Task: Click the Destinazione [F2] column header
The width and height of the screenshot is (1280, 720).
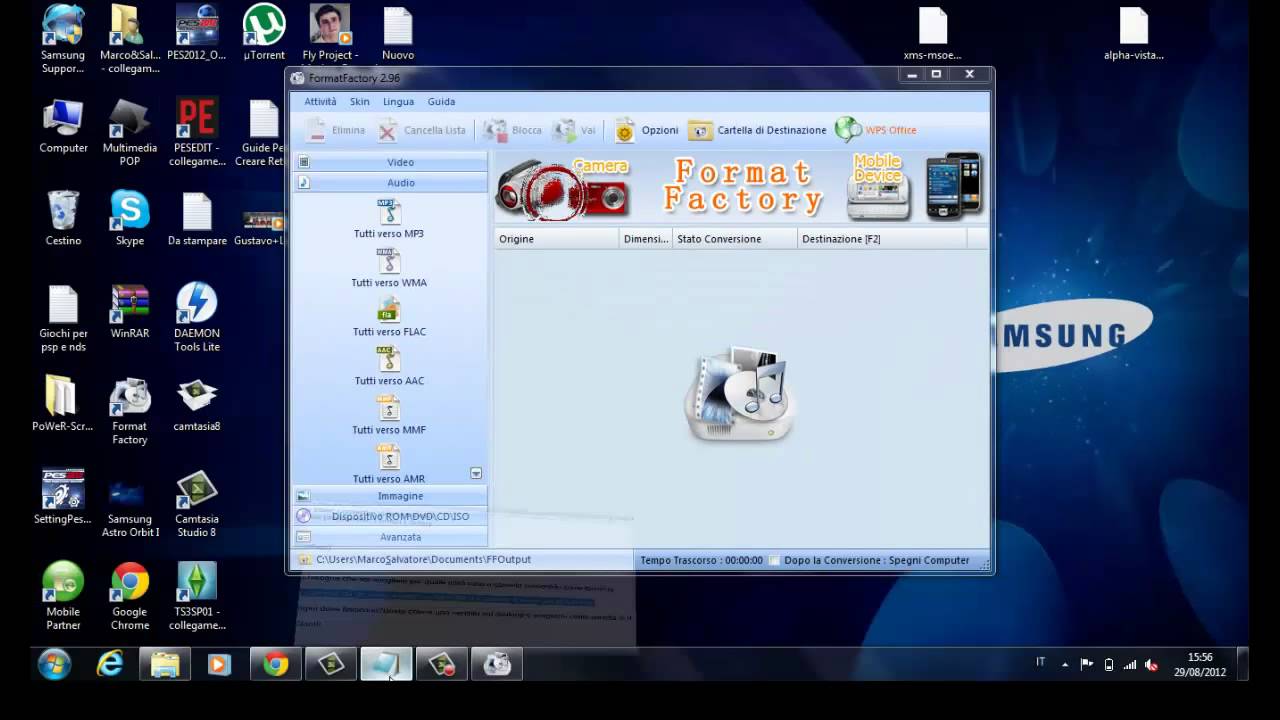Action: point(882,239)
